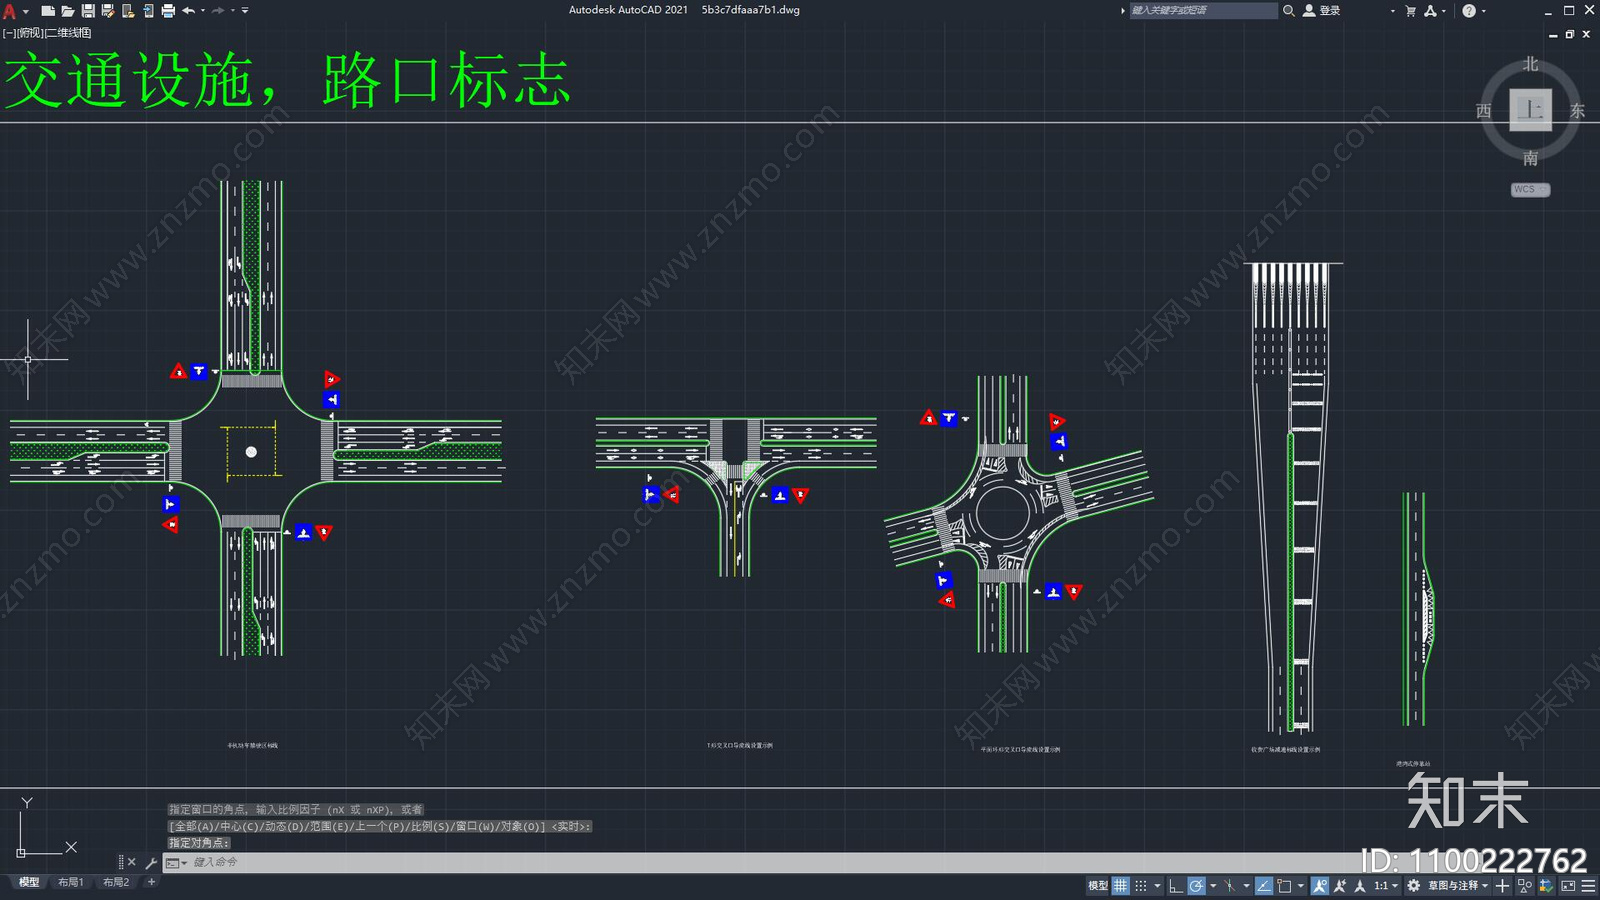Click the workspace switching gear icon
This screenshot has width=1600, height=900.
coord(1414,886)
